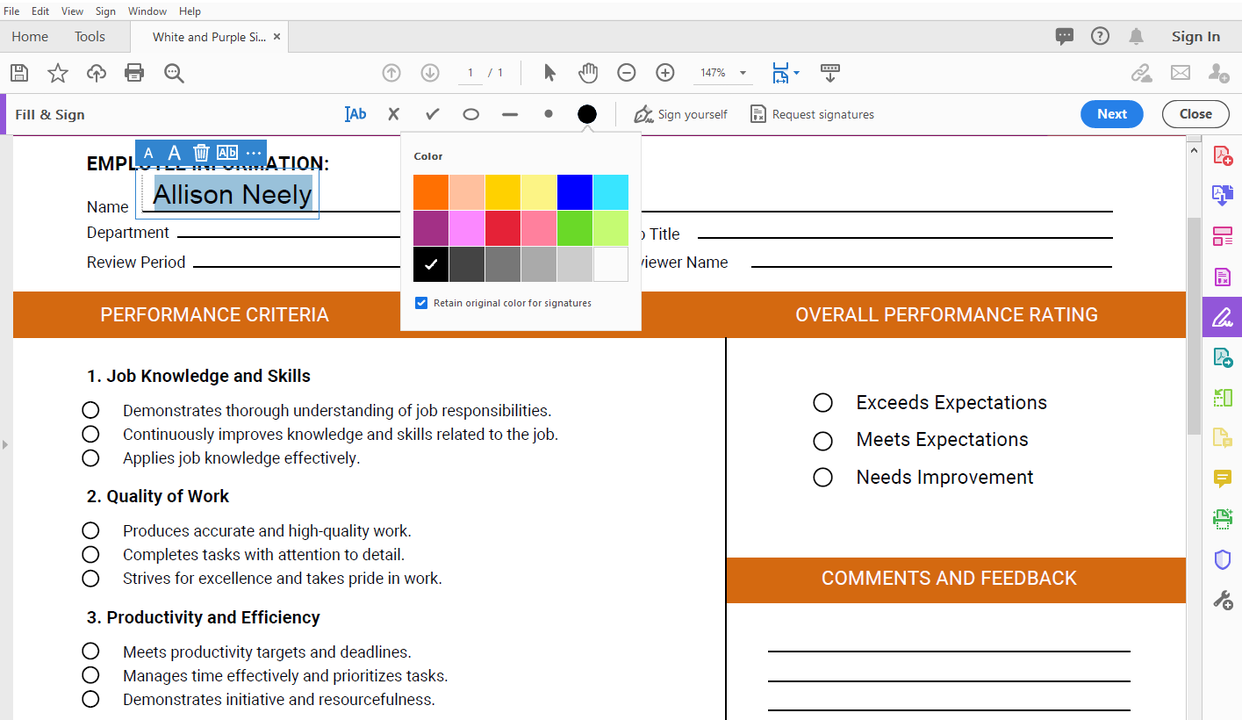Select the Exceeds Expectations rating

[822, 403]
